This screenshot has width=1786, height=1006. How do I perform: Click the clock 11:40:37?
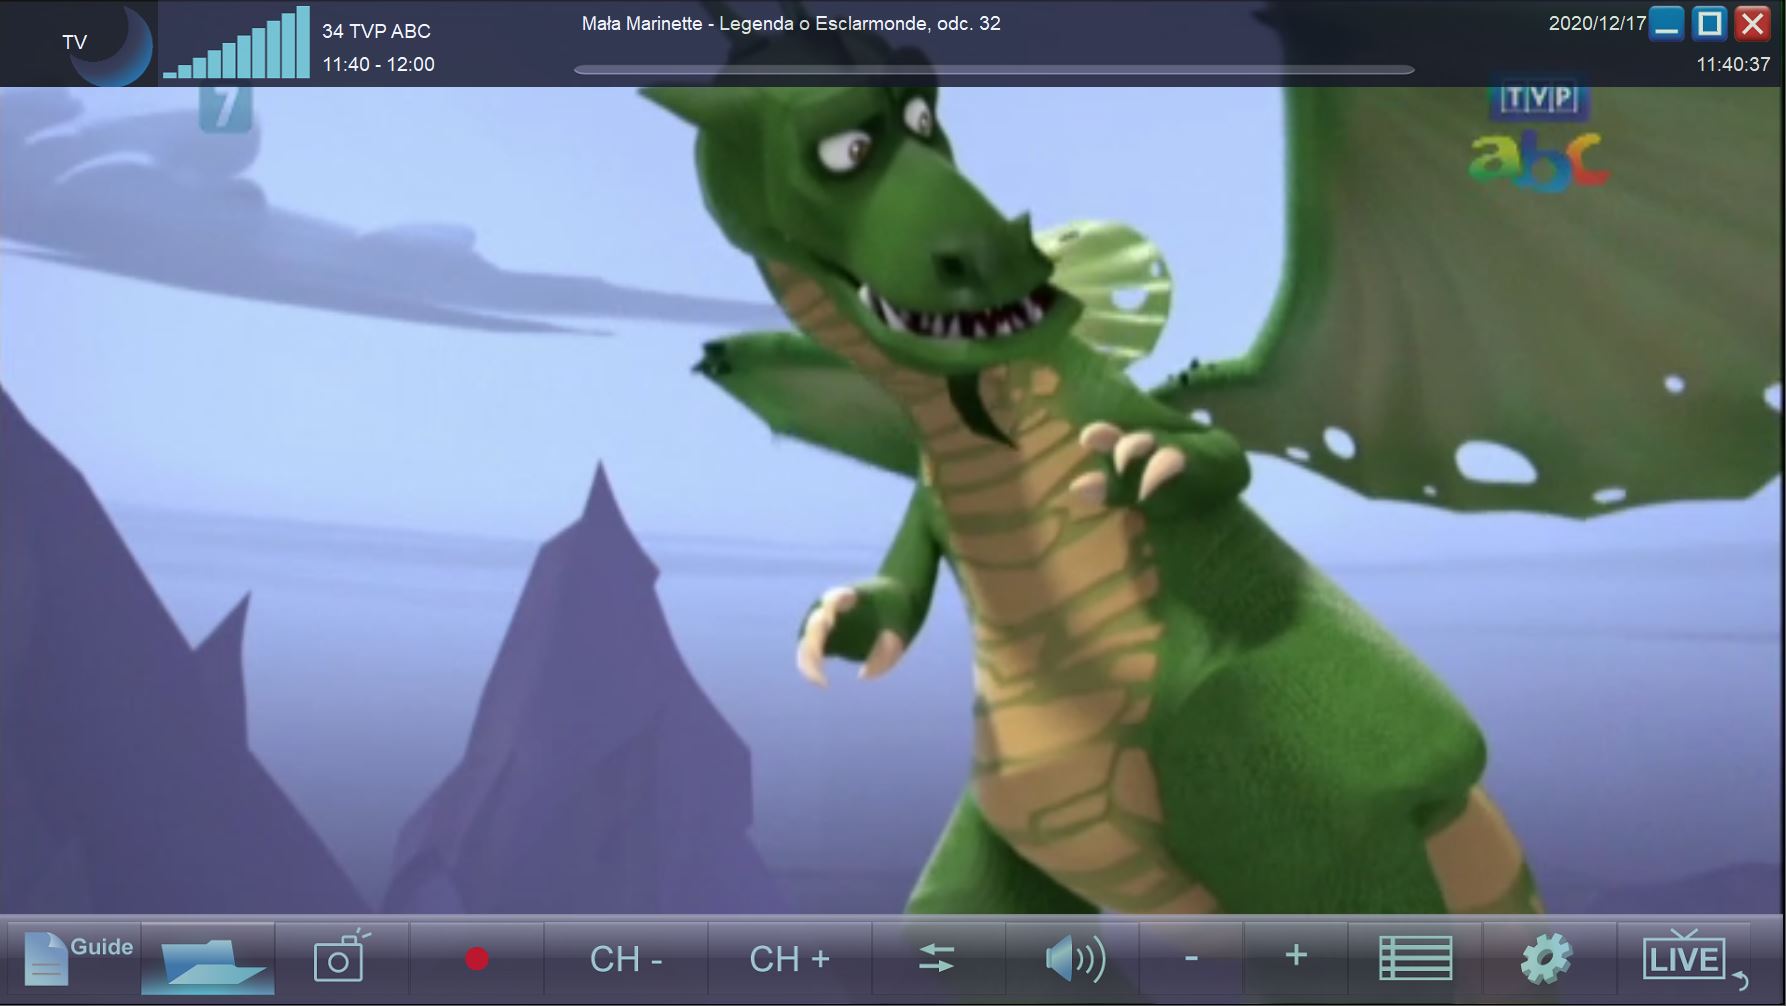coord(1733,64)
